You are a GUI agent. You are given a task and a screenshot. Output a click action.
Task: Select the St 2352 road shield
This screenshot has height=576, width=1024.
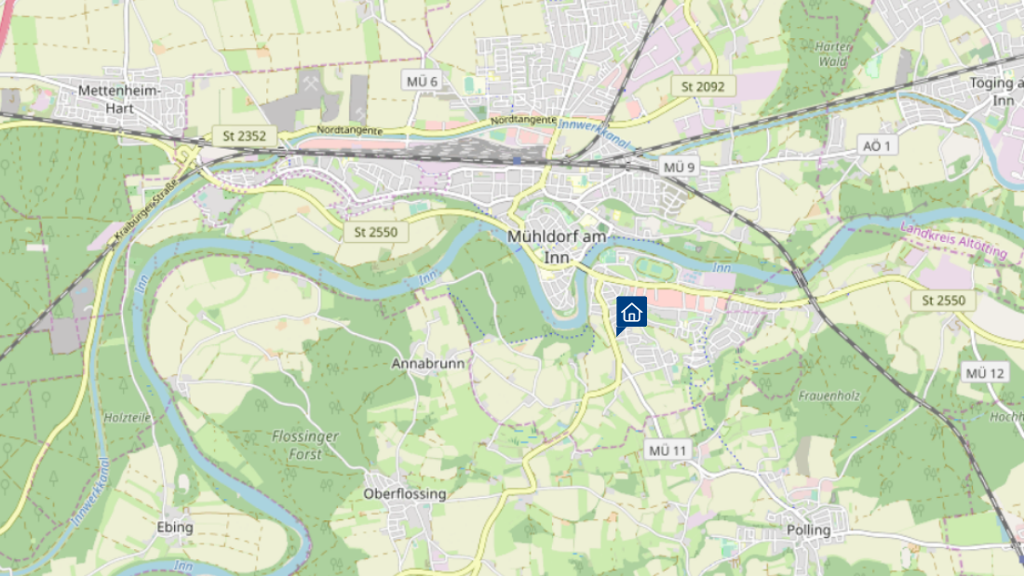[x=244, y=136]
